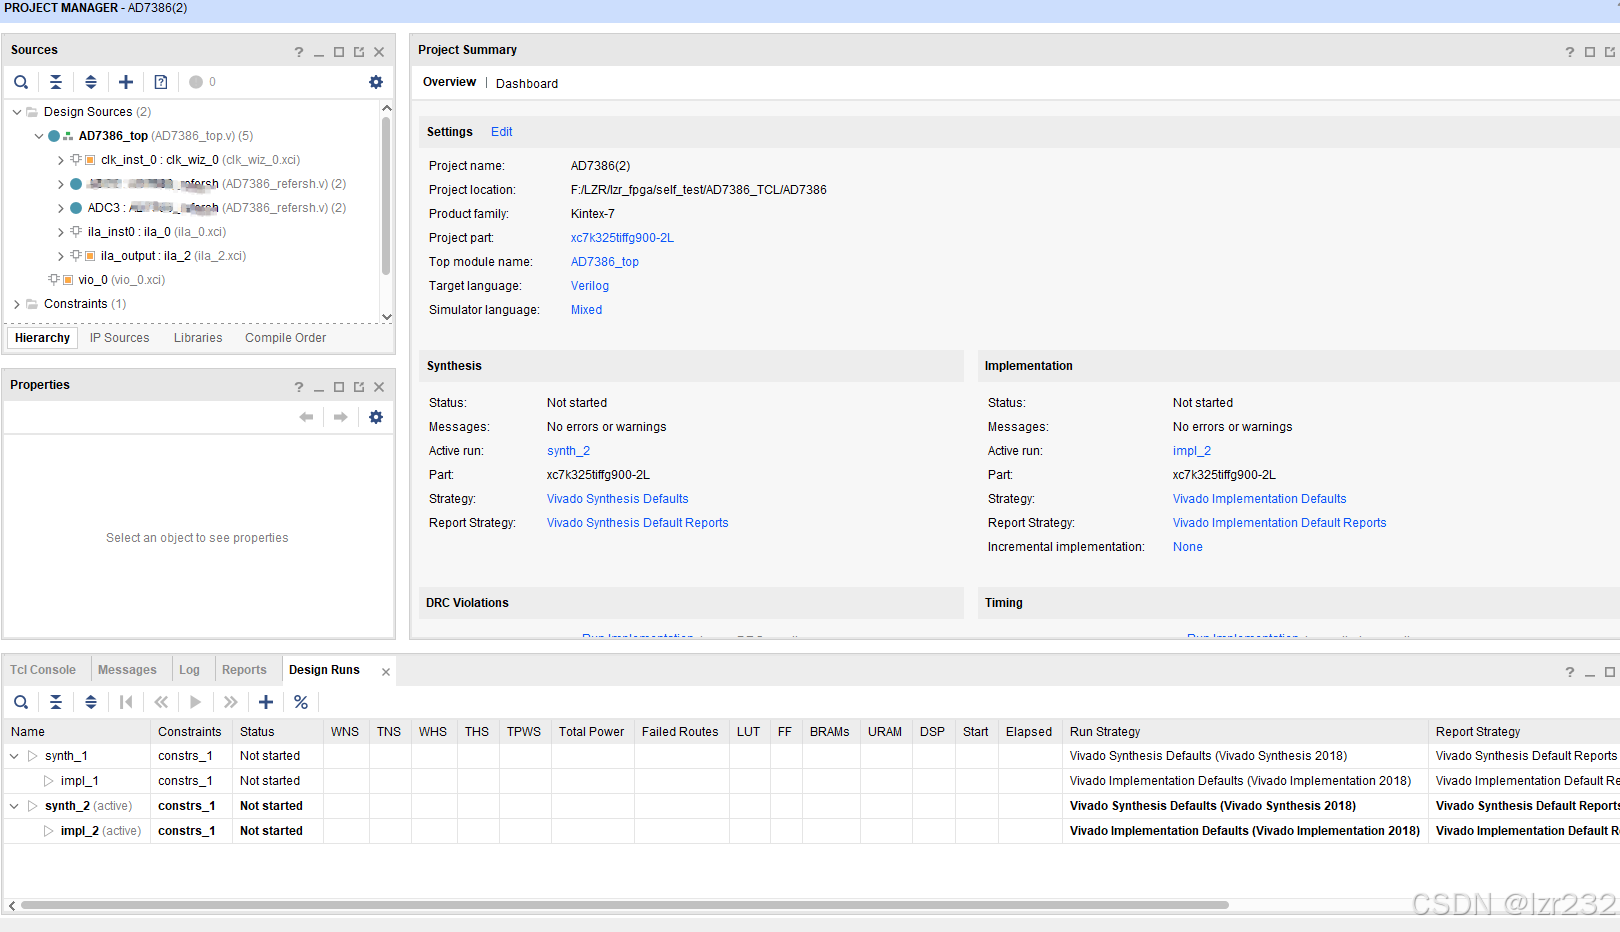
Task: Click the previous step double-arrow icon
Action: 161,702
